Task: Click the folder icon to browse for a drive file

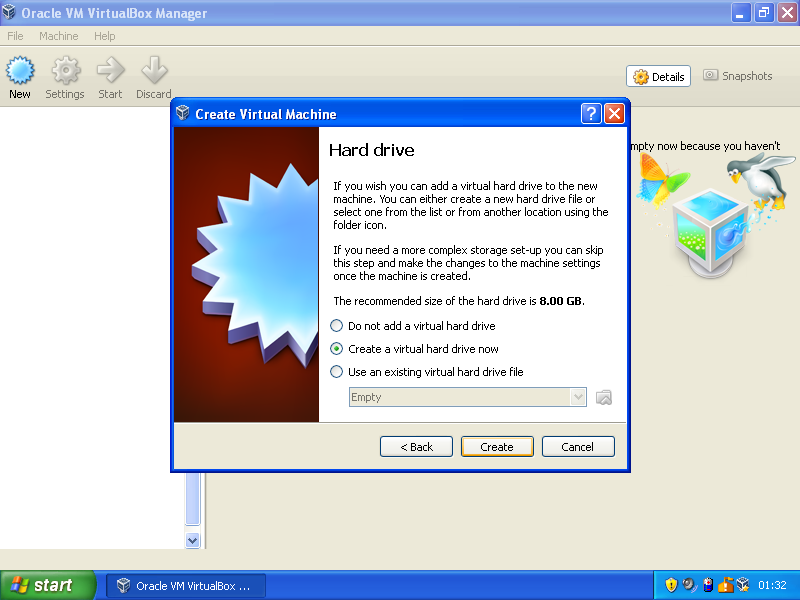Action: click(x=604, y=397)
